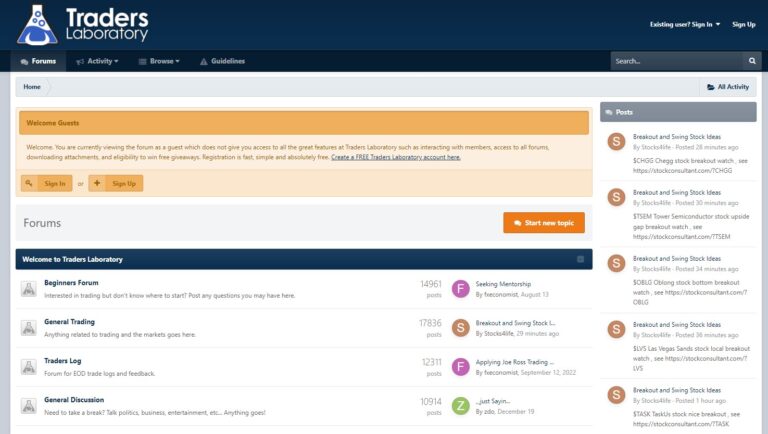Screen dimensions: 768x434
Task: Click the Traders Laboratory flask logo
Action: coord(37,25)
